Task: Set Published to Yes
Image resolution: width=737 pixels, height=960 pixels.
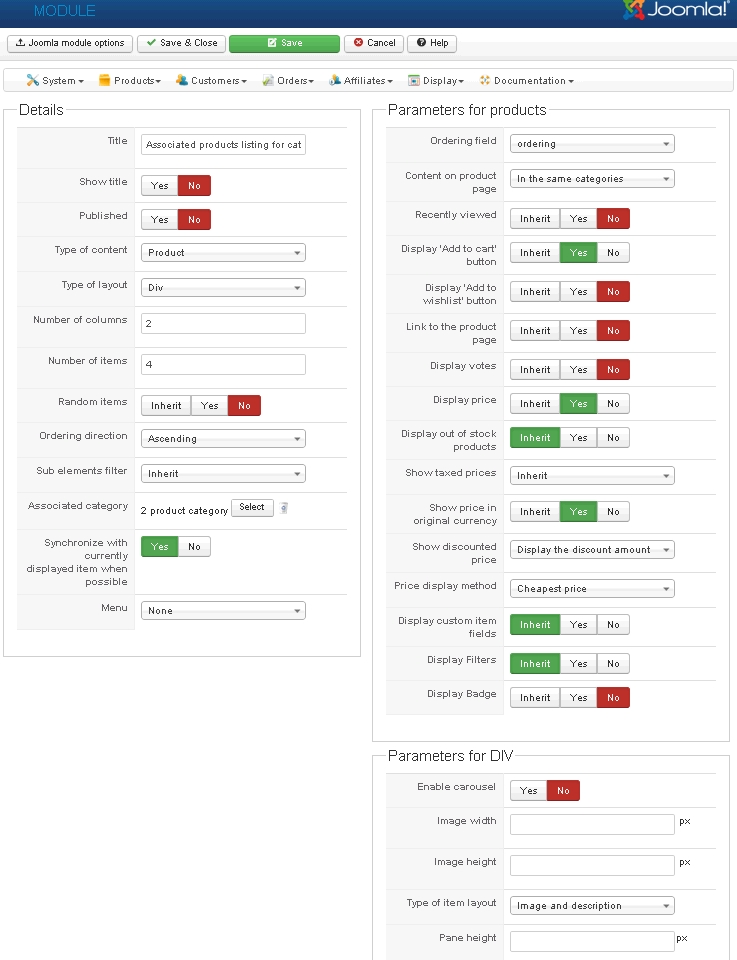Action: (x=160, y=220)
